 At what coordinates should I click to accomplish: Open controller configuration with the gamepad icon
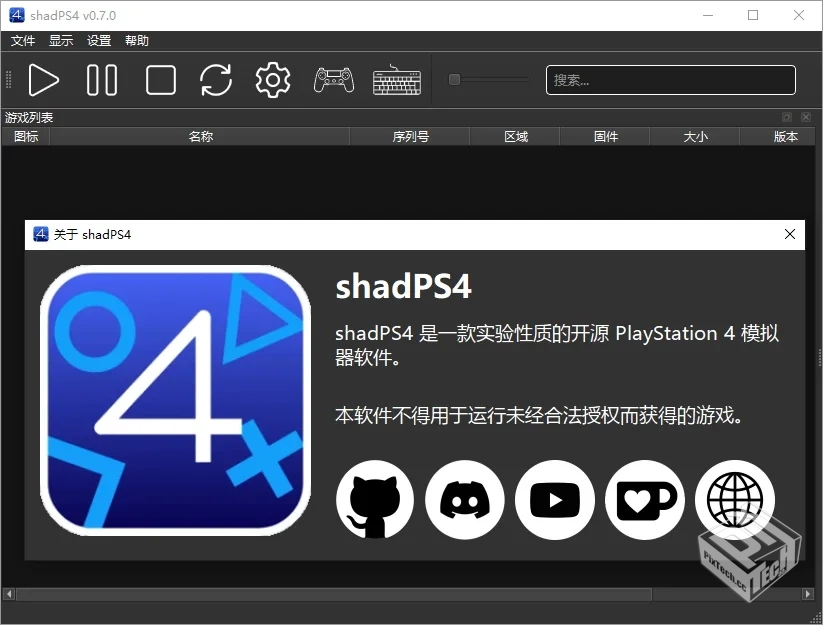pyautogui.click(x=333, y=80)
